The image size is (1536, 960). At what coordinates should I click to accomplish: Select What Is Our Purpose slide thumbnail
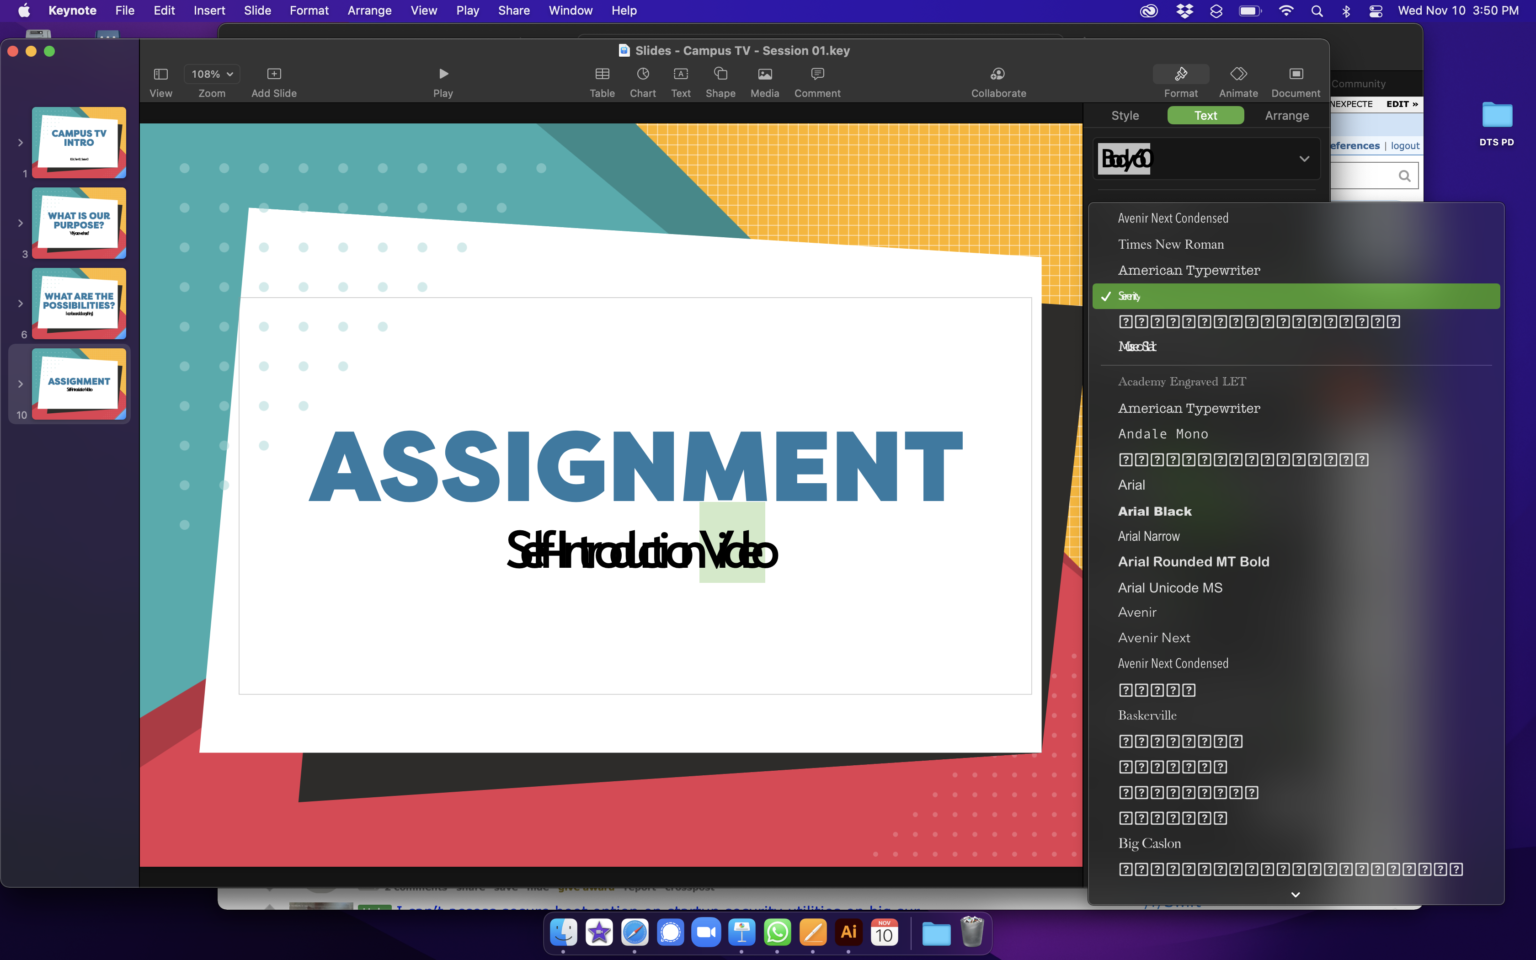click(79, 223)
